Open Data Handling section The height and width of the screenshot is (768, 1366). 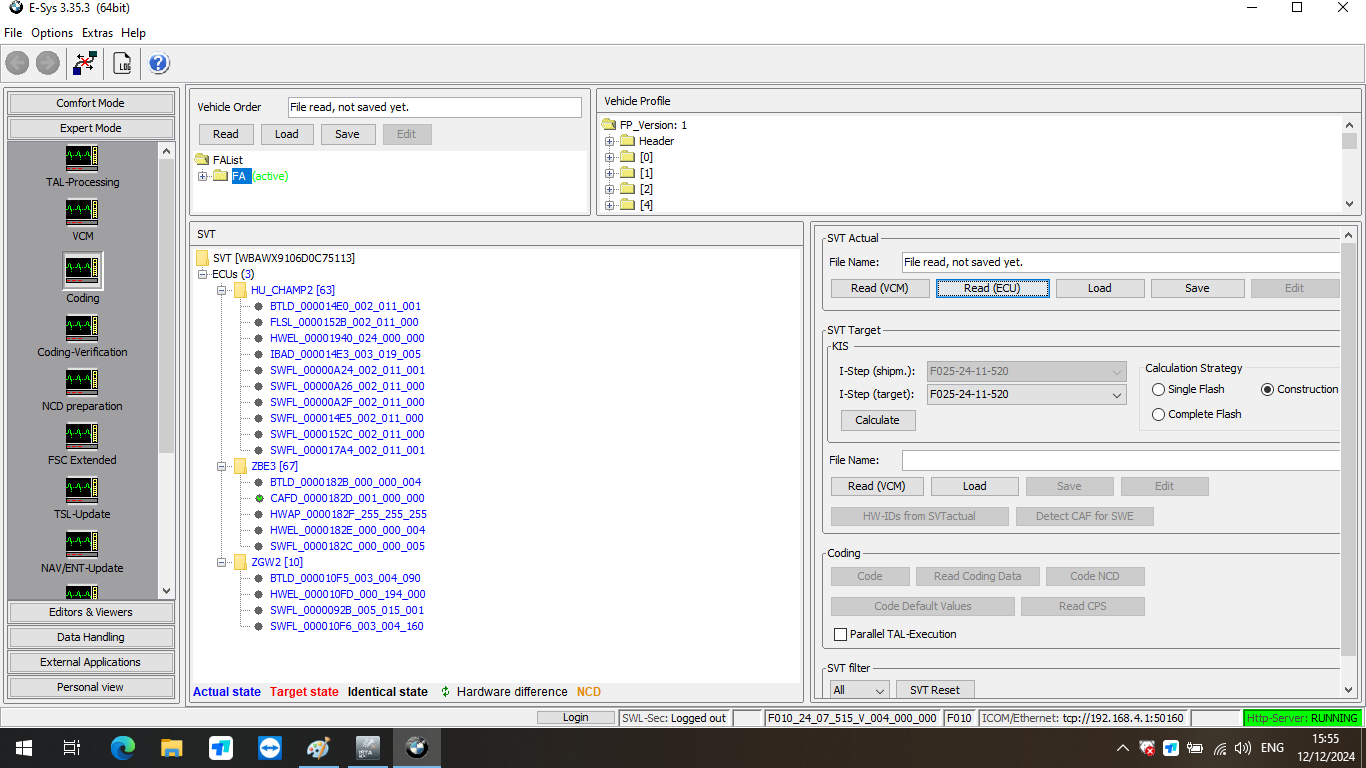90,637
